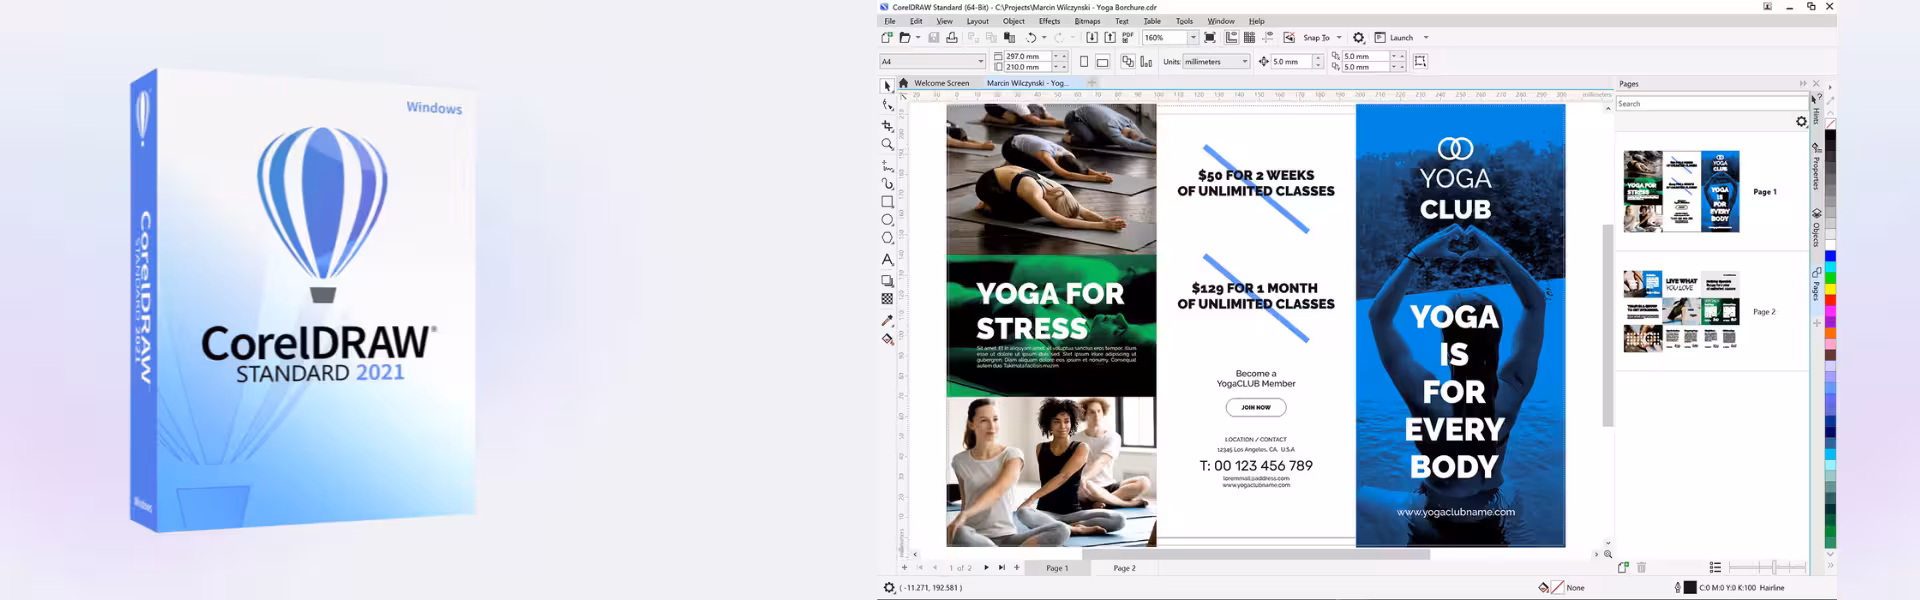
Task: Select the Interactive Fill bucket tool
Action: click(x=887, y=340)
